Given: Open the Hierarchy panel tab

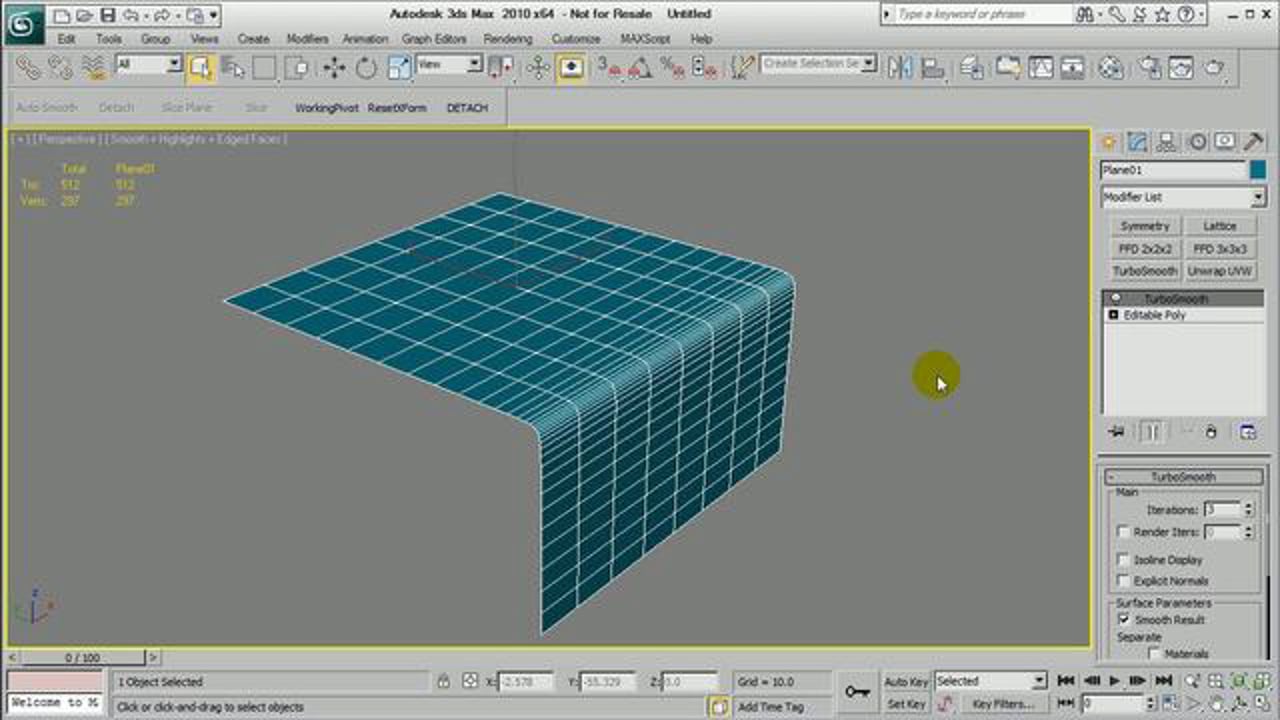Looking at the screenshot, I should (x=1166, y=142).
